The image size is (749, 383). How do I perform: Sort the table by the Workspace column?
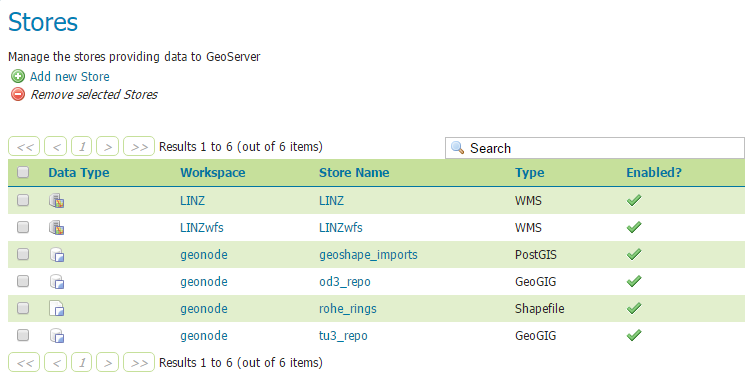[213, 173]
